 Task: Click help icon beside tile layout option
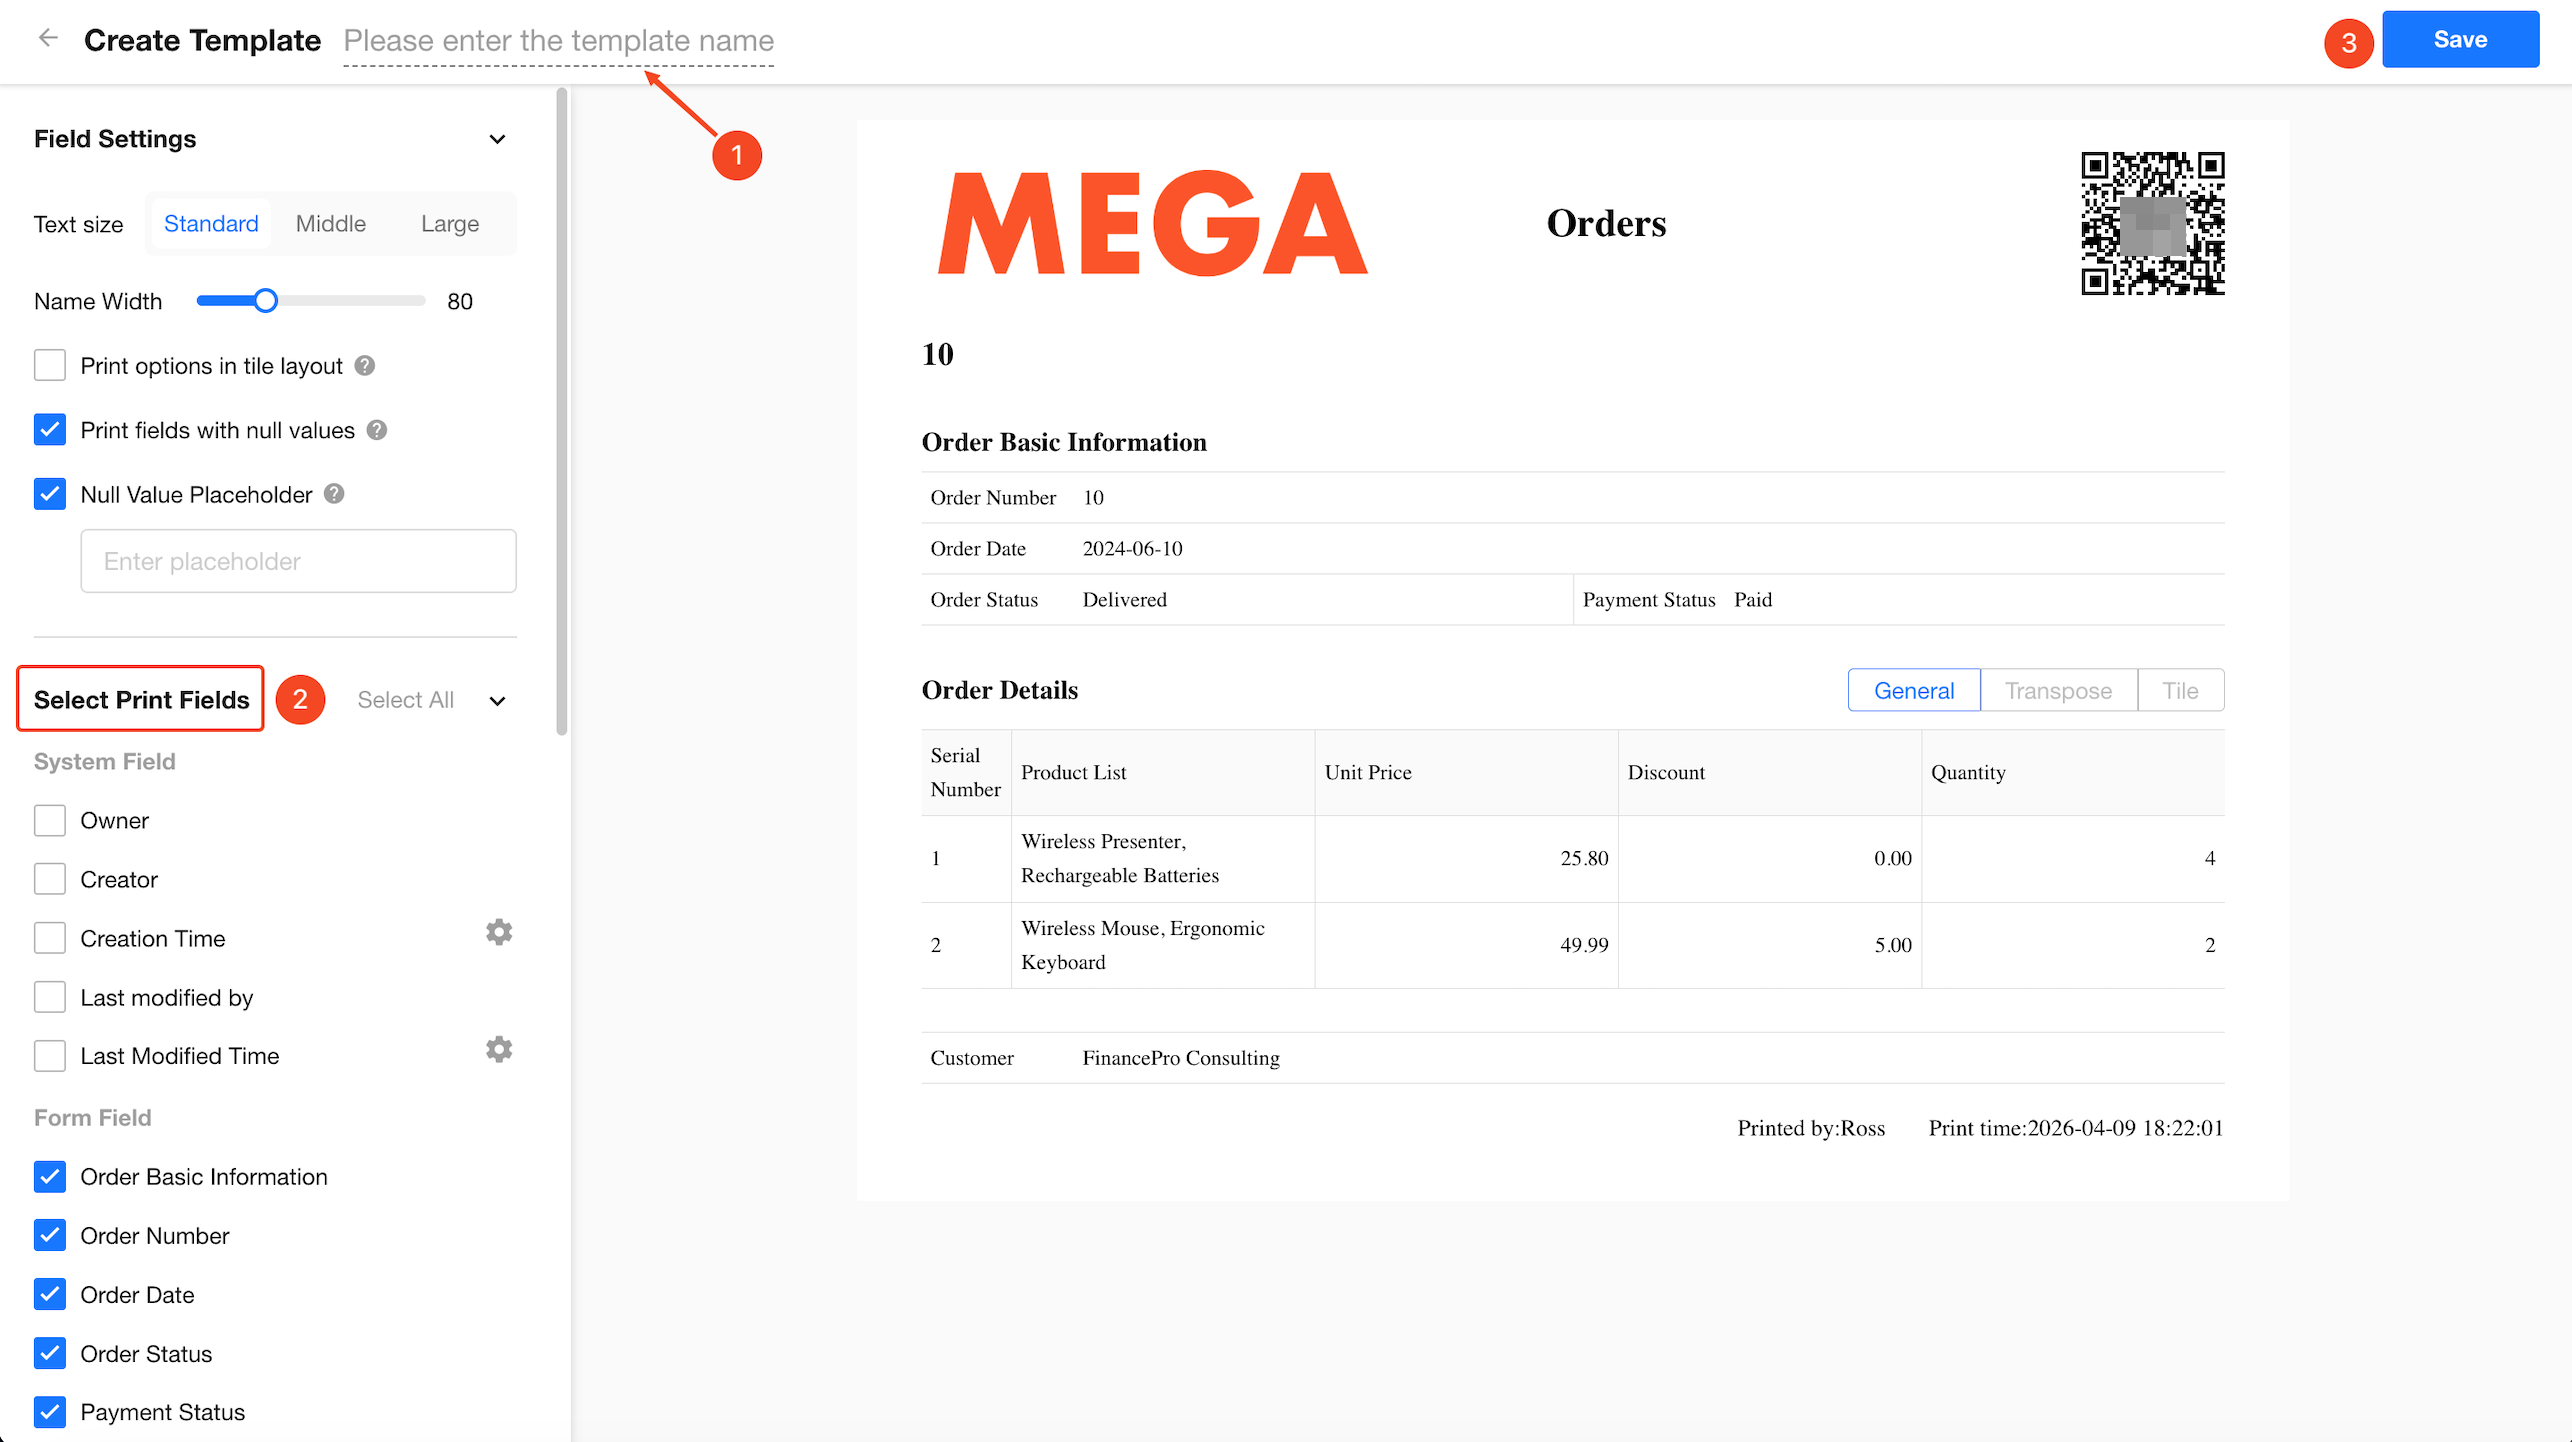pos(365,366)
